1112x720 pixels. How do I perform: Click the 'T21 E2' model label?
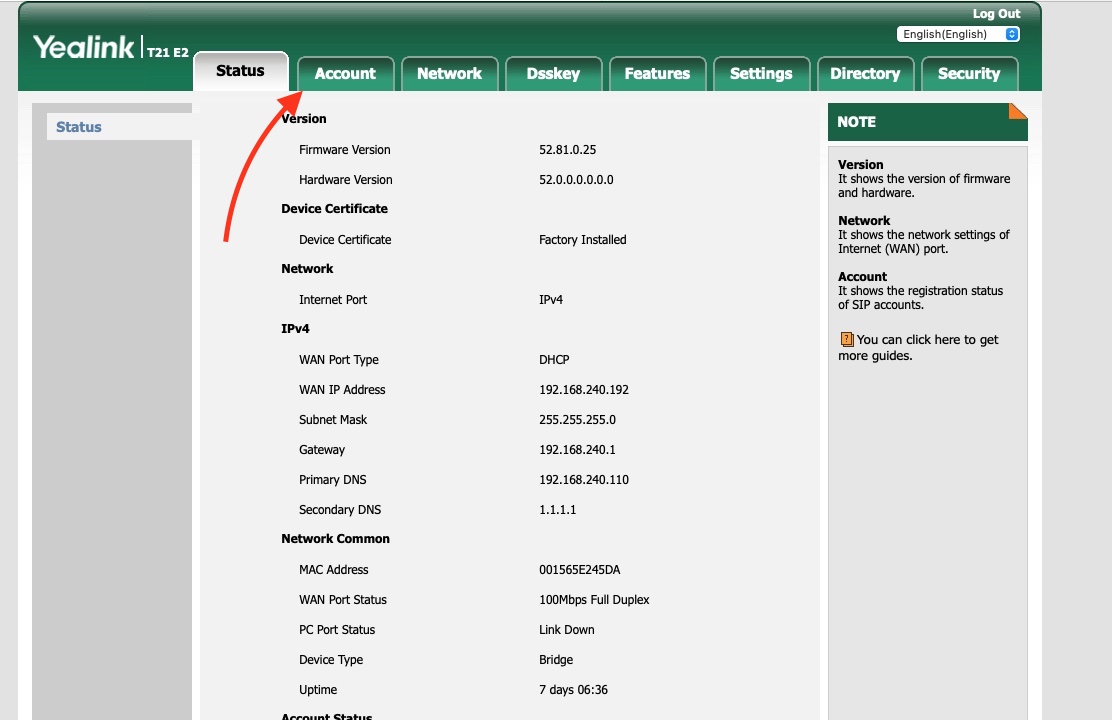tap(167, 52)
